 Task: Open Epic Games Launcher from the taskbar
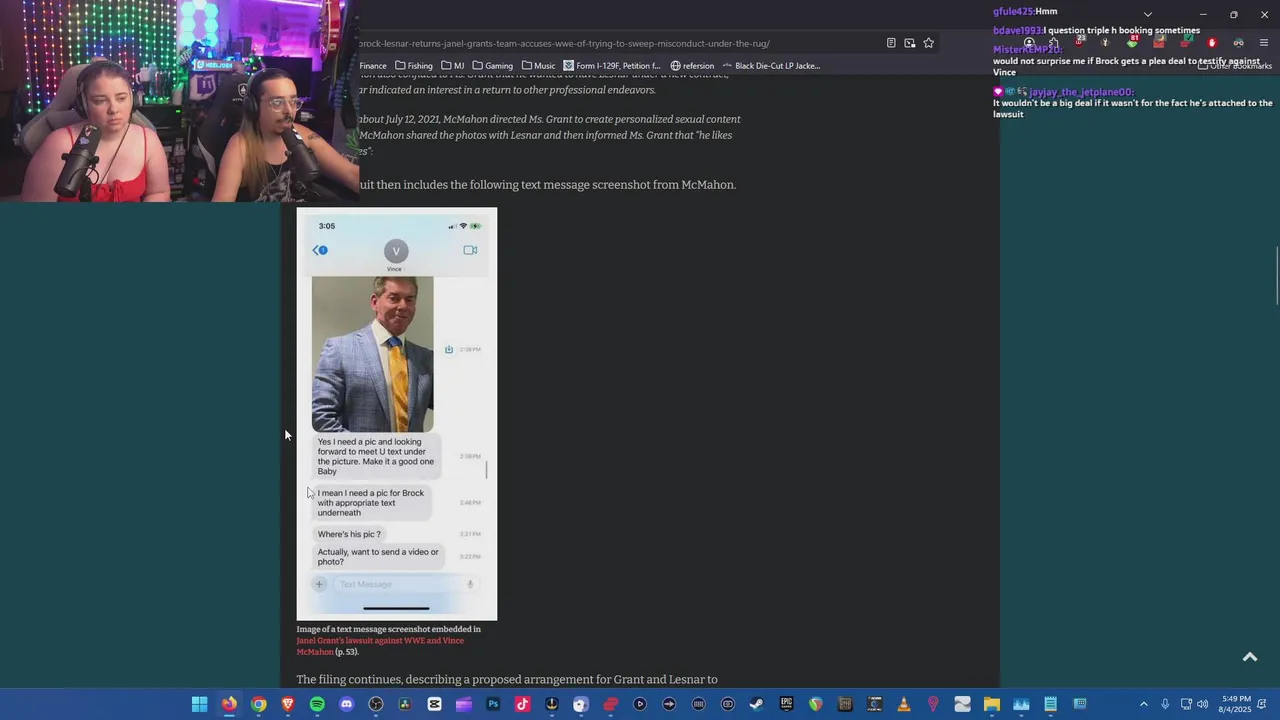(x=786, y=704)
